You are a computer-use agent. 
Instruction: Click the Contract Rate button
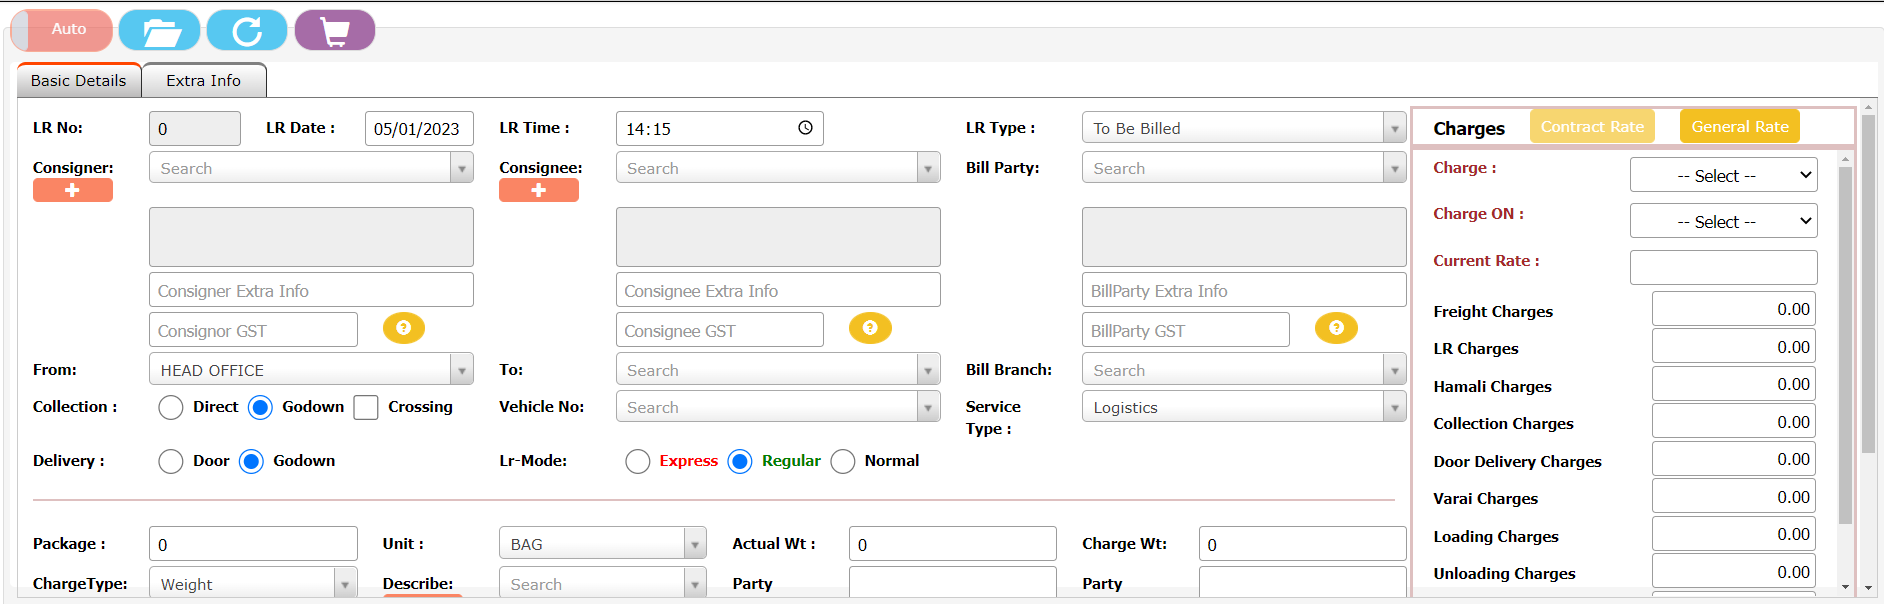point(1592,127)
